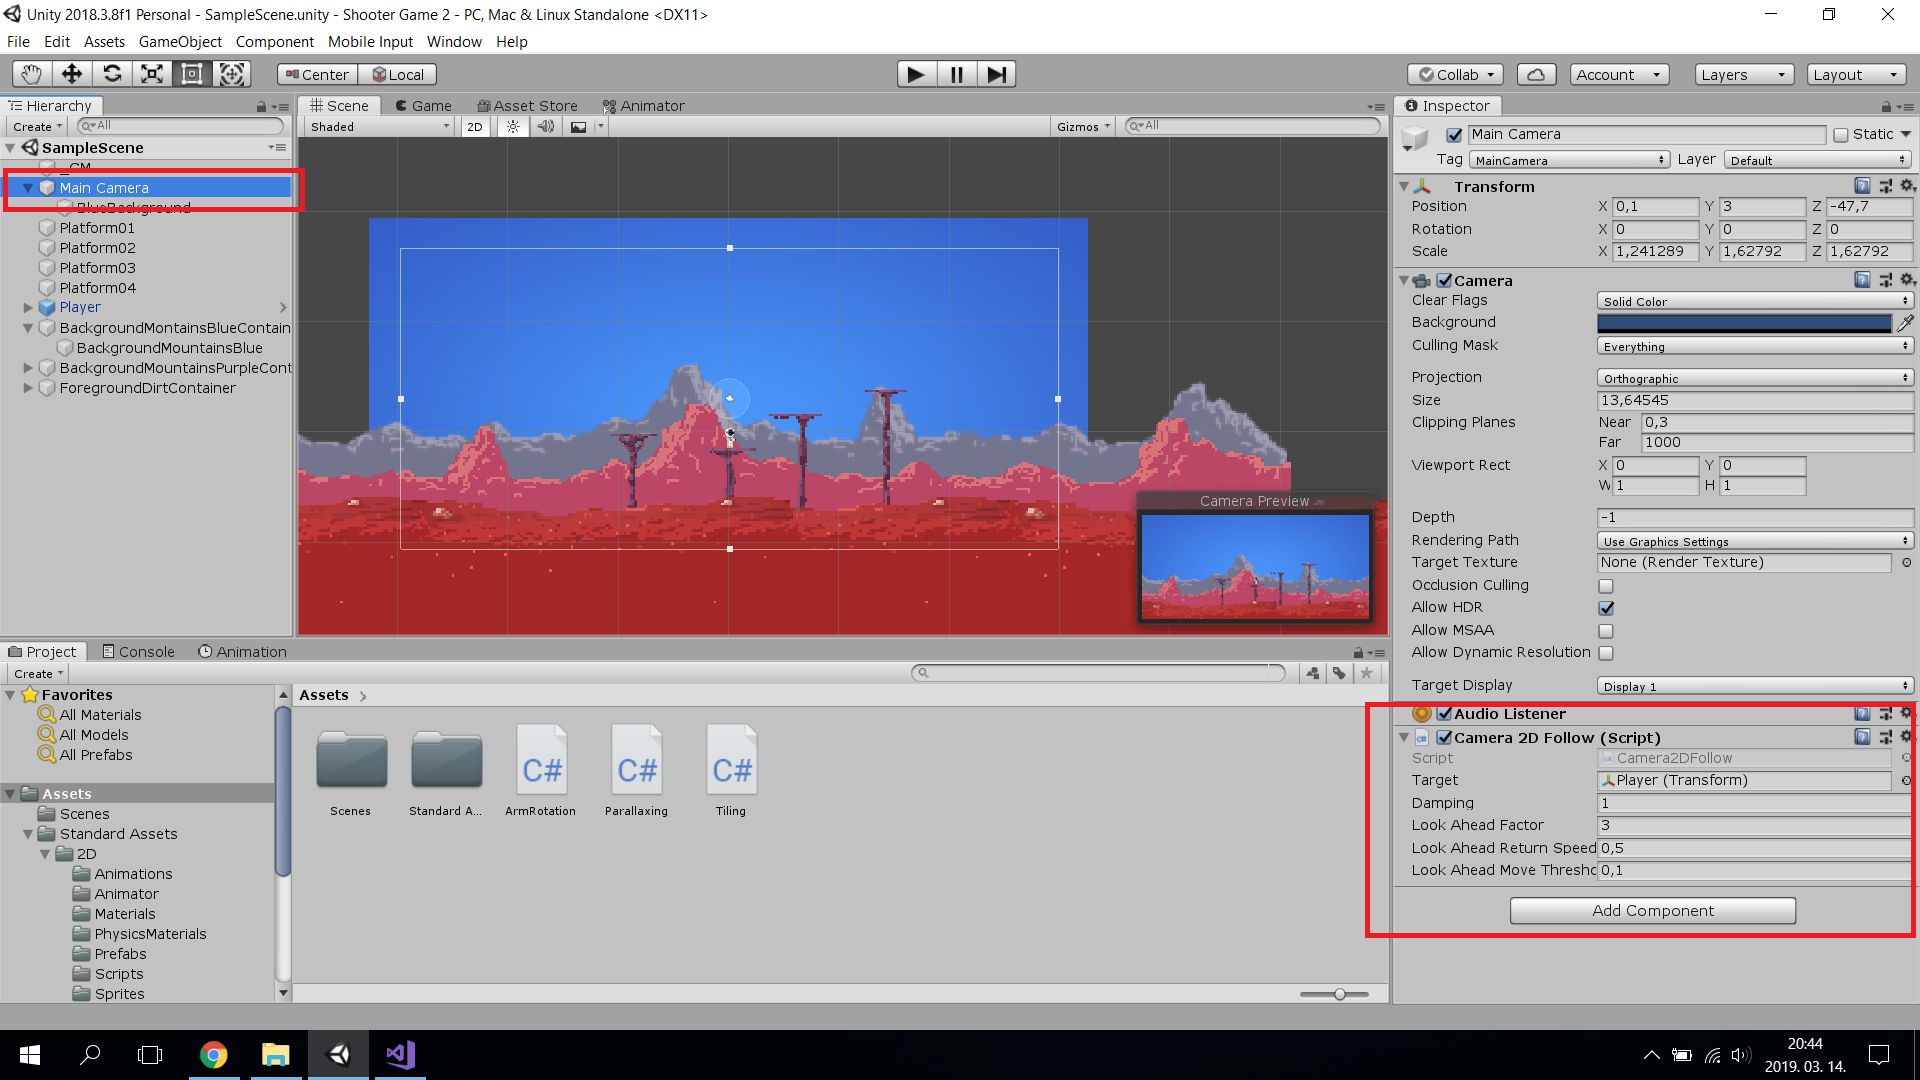Enable the Occlusion Culling checkbox
This screenshot has width=1920, height=1080.
1606,586
